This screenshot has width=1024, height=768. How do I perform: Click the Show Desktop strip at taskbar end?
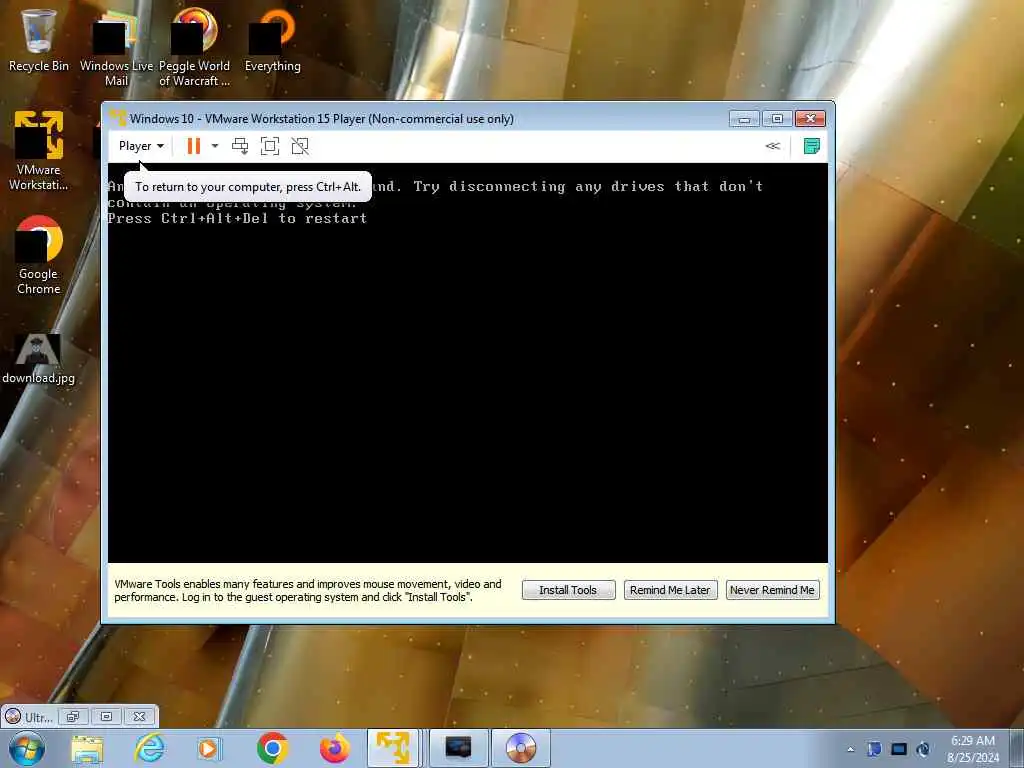pyautogui.click(x=1017, y=749)
